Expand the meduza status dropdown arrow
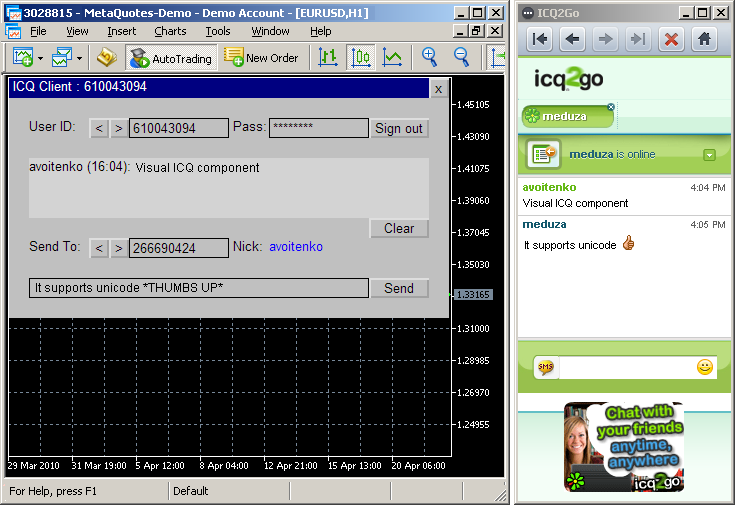 coord(709,155)
